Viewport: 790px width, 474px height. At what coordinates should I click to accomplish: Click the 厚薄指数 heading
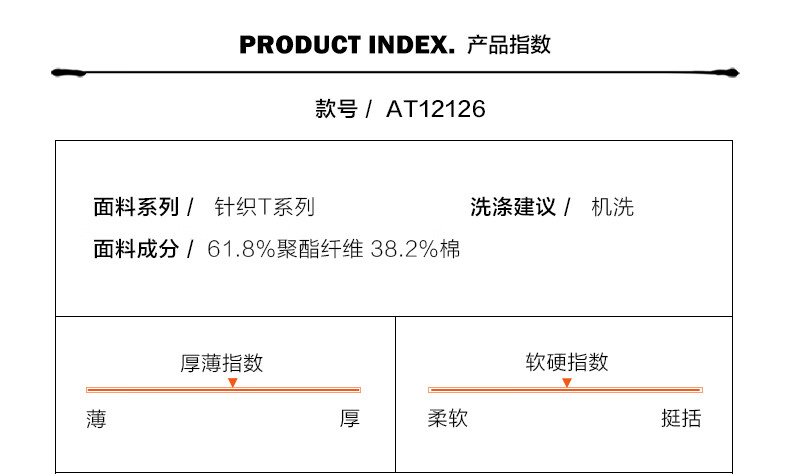click(222, 363)
